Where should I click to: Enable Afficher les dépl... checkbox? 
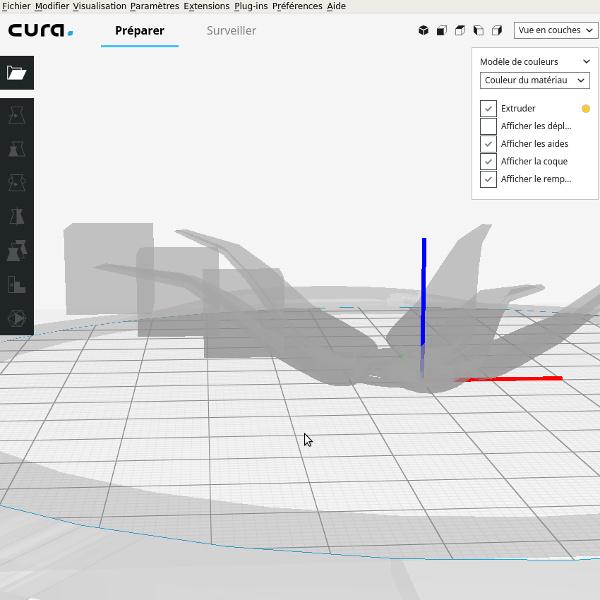(488, 126)
